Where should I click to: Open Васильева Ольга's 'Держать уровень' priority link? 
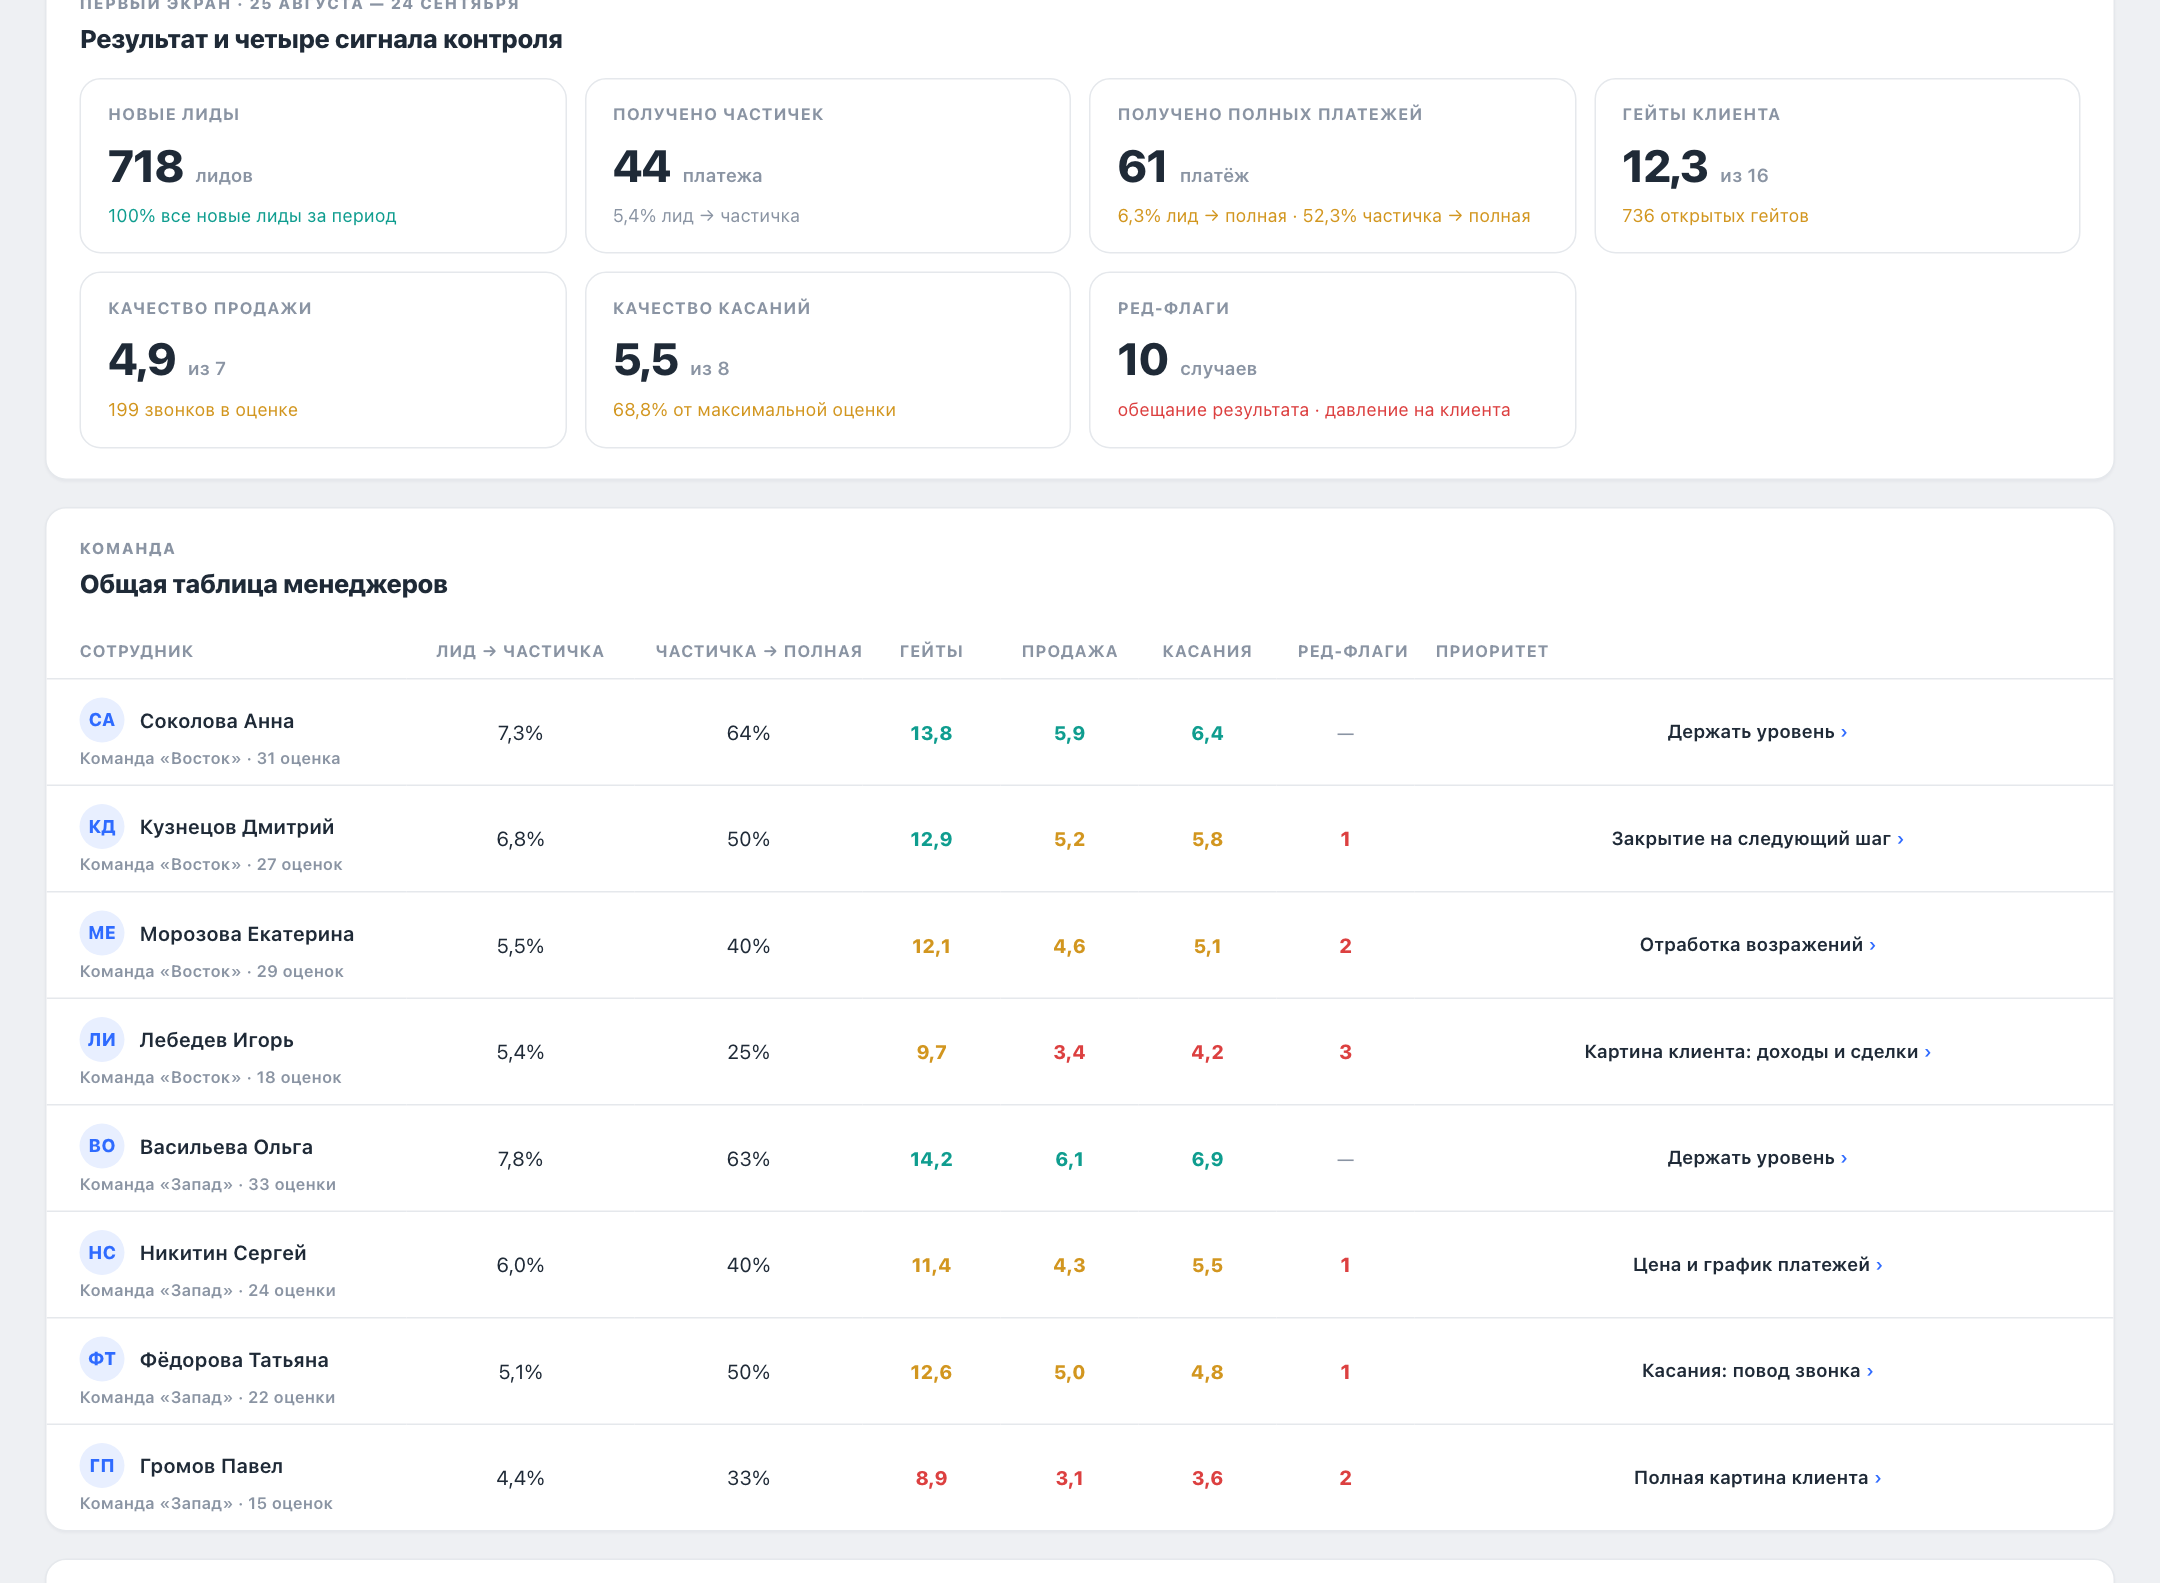(1757, 1158)
